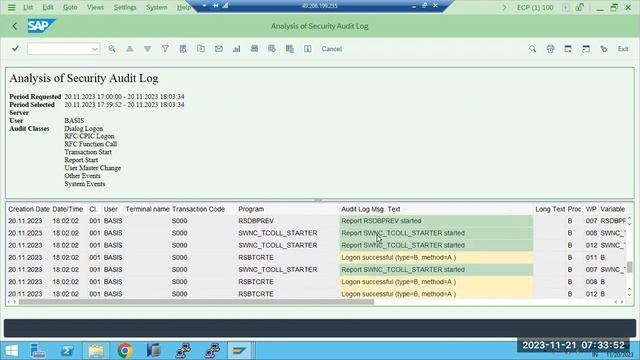Click the Set Filter funnel icon

165,49
